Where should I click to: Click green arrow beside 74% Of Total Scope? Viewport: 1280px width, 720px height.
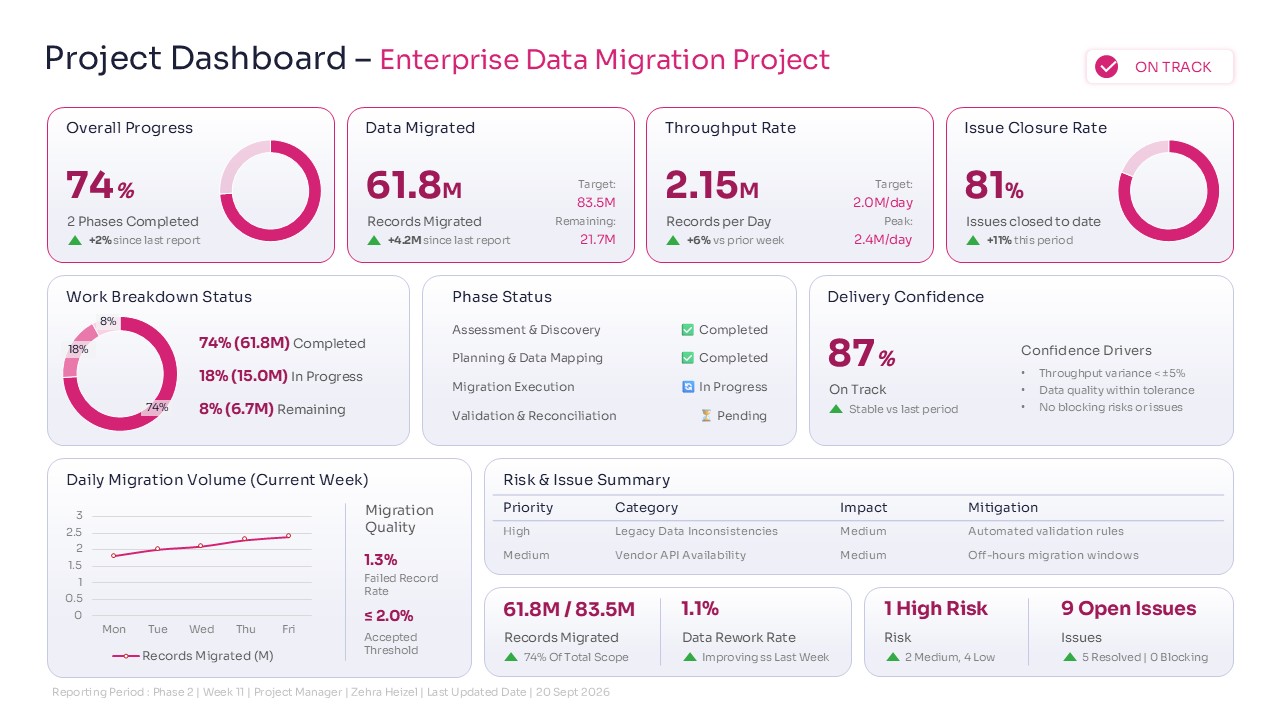click(510, 657)
